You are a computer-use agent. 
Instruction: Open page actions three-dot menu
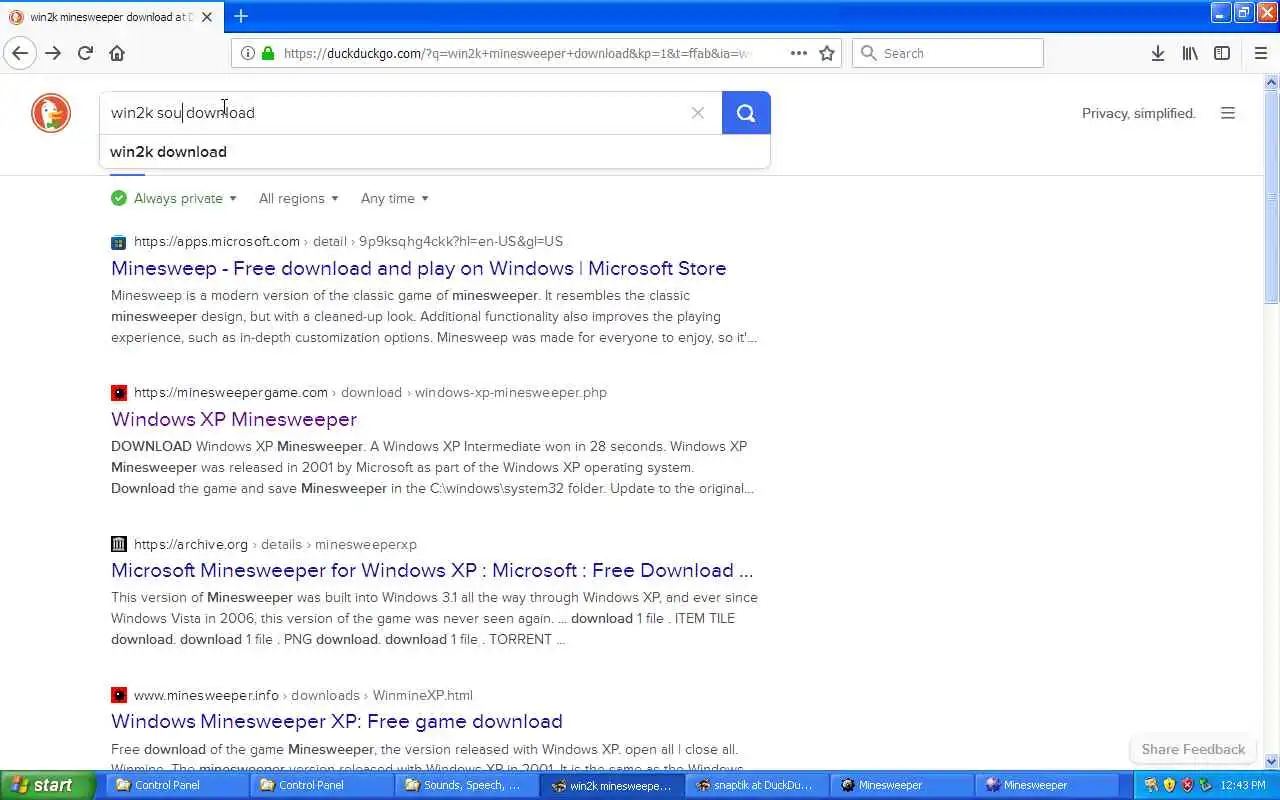(799, 53)
